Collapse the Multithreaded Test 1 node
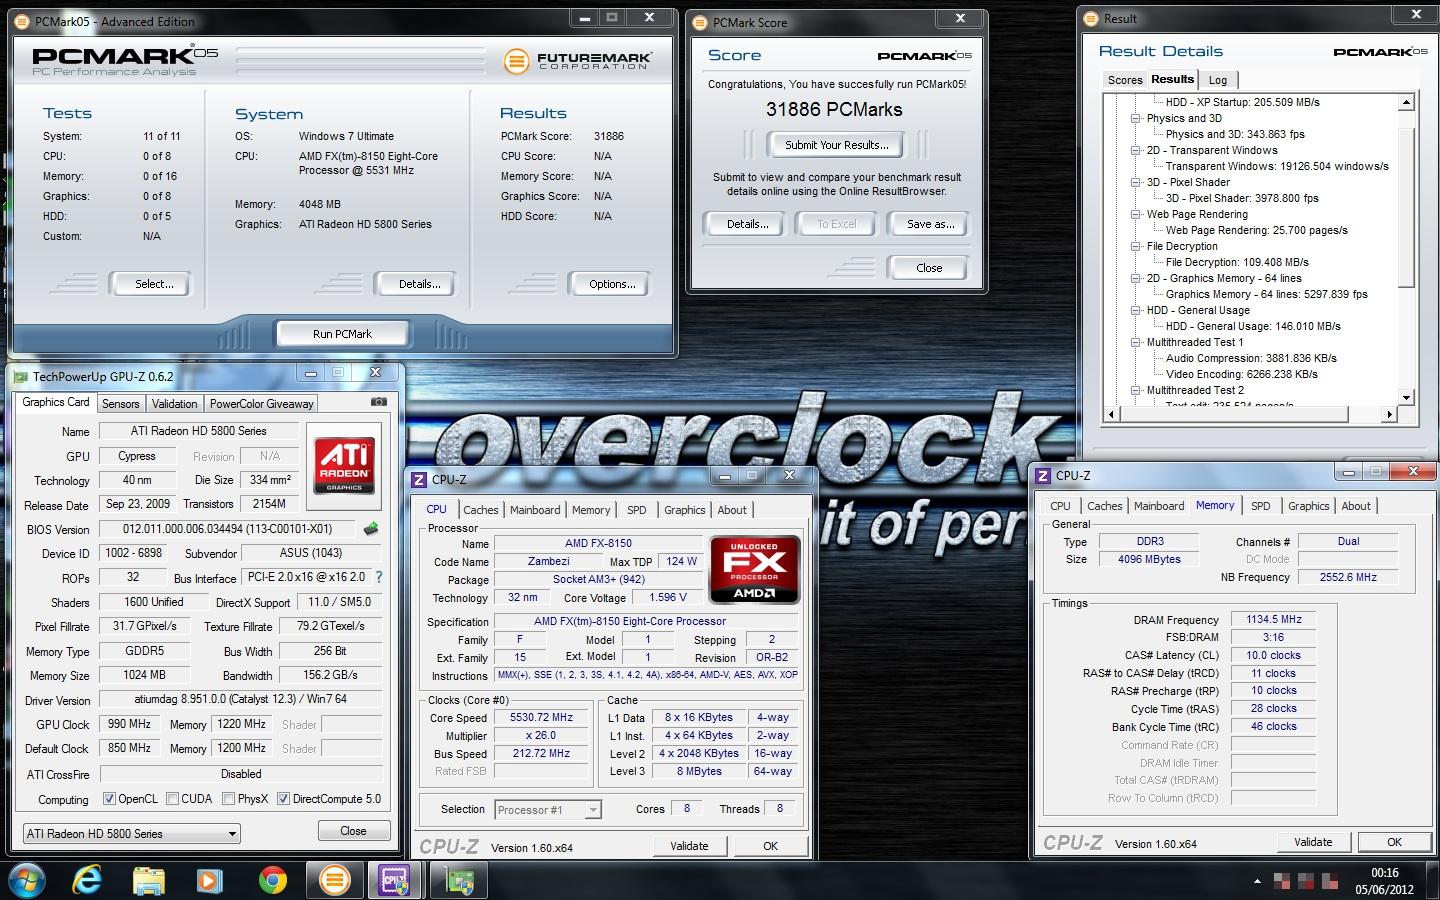The width and height of the screenshot is (1440, 900). point(1136,342)
